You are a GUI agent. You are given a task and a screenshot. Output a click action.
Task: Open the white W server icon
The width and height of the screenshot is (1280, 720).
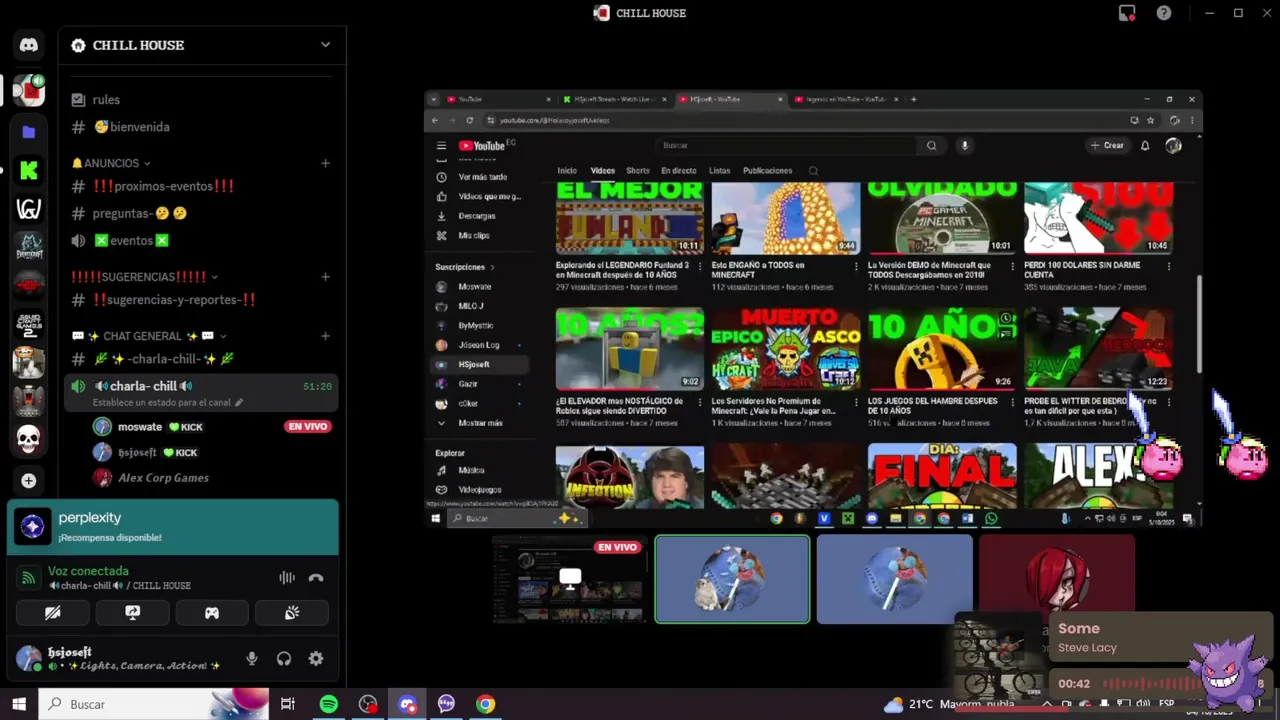pos(29,209)
